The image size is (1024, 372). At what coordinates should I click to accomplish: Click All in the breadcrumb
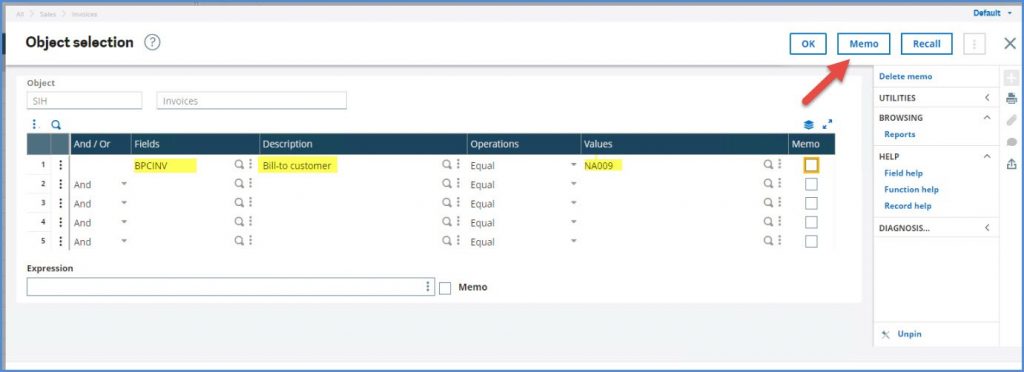point(20,14)
